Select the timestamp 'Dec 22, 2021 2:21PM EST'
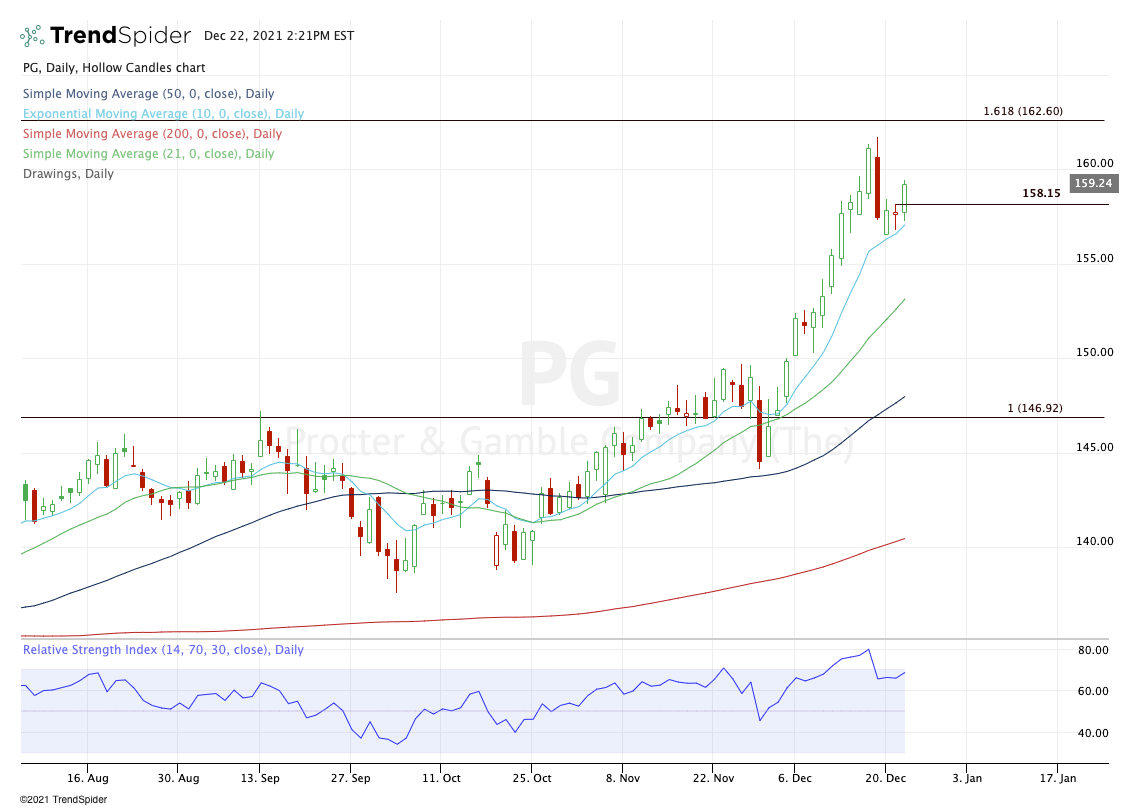The width and height of the screenshot is (1139, 809). coord(279,36)
